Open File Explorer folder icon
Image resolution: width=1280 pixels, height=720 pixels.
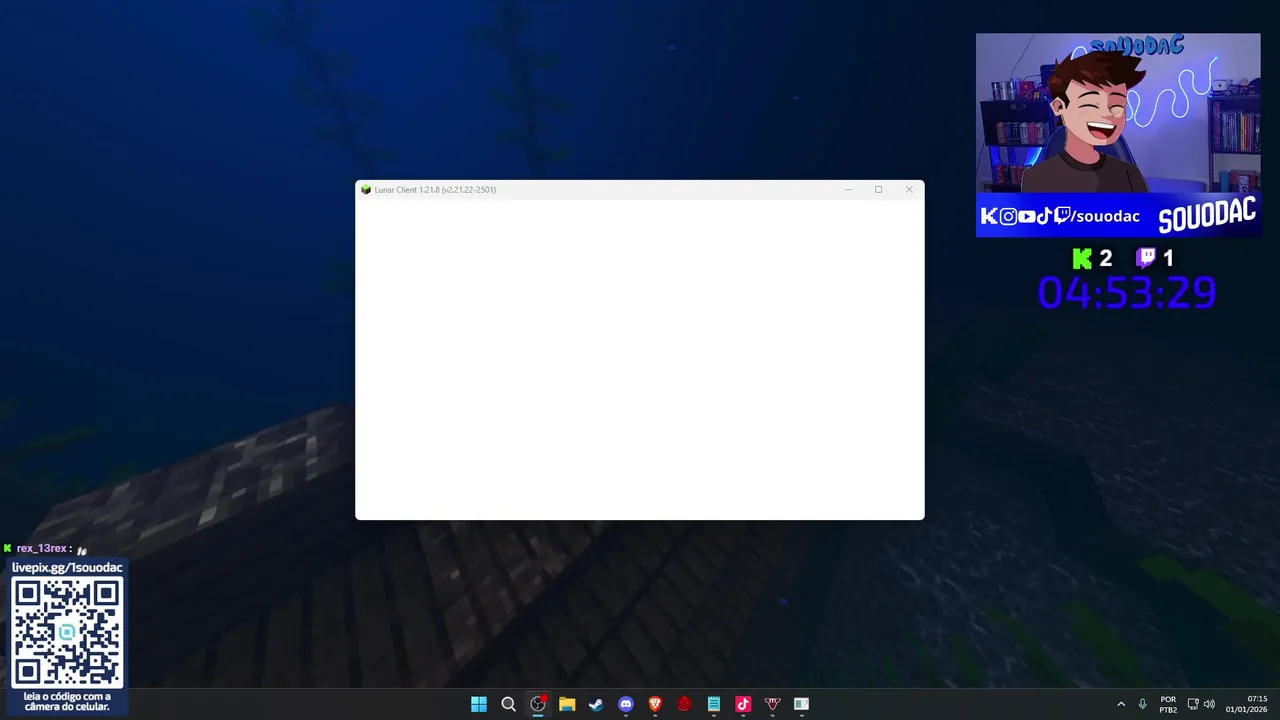point(567,704)
